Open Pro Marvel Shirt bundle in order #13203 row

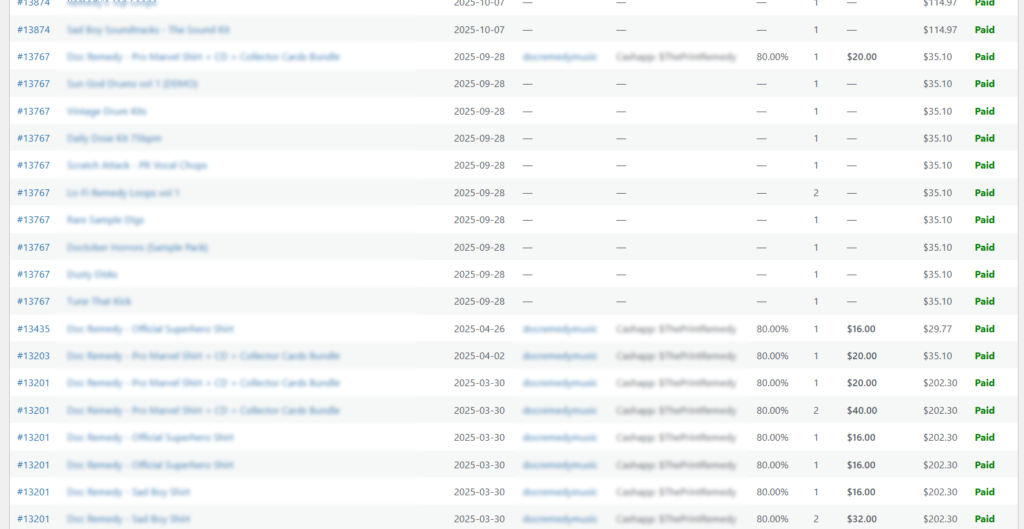pyautogui.click(x=203, y=356)
